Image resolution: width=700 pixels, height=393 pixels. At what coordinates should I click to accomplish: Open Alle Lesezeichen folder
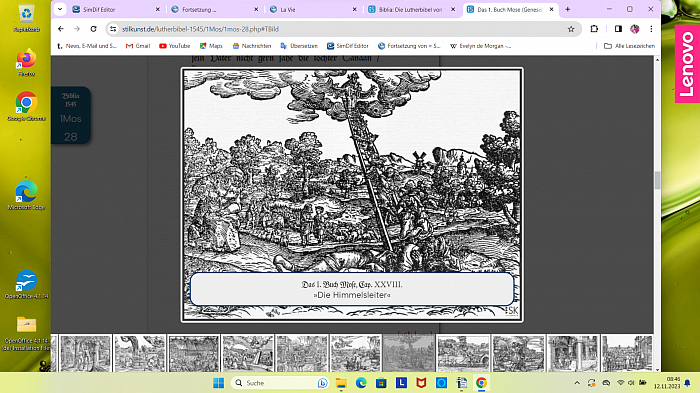tap(629, 46)
